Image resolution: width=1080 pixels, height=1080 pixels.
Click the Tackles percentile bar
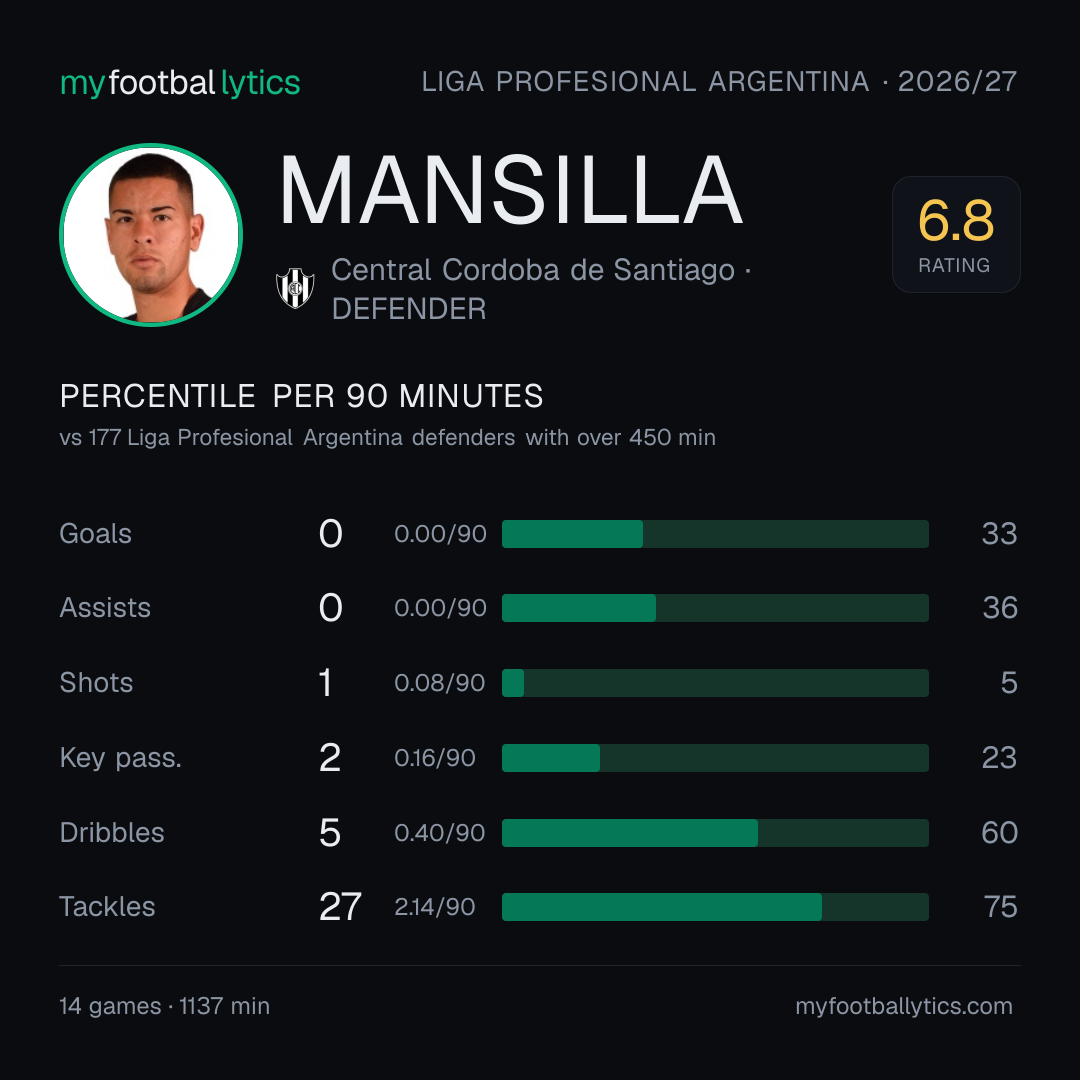(715, 907)
